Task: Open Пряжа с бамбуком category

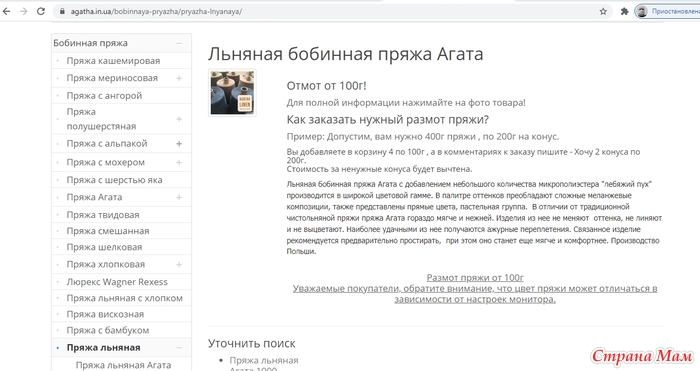Action: pos(108,330)
